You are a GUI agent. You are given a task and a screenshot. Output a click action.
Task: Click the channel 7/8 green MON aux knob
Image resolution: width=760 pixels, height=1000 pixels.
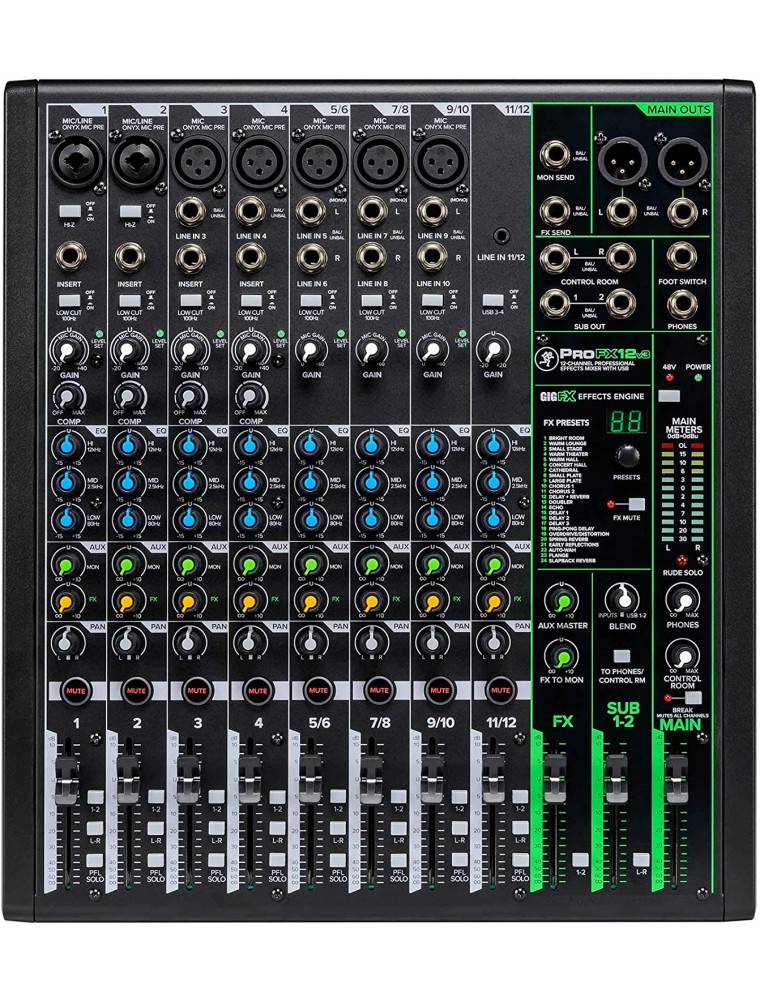tap(371, 564)
